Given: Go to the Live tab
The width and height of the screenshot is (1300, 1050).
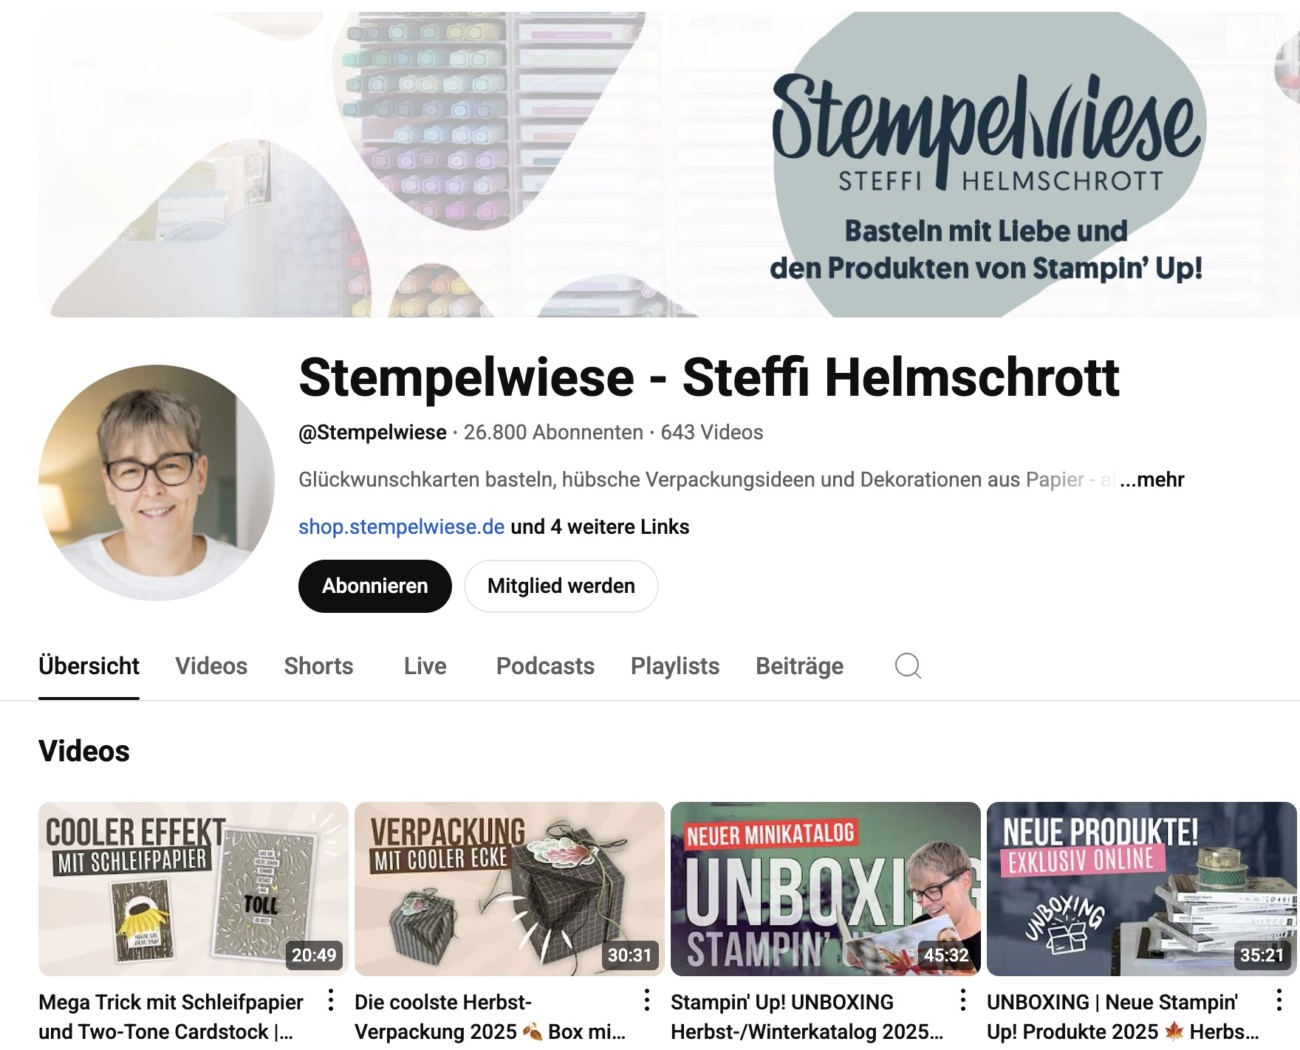Looking at the screenshot, I should coord(425,666).
